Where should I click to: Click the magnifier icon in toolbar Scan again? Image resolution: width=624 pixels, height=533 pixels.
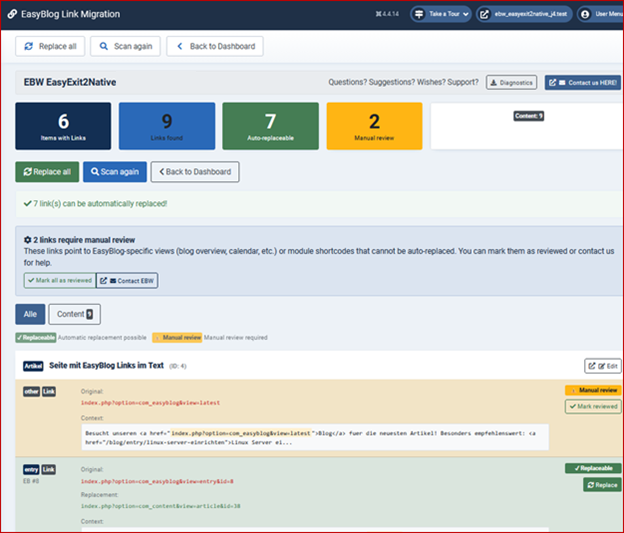pyautogui.click(x=103, y=46)
